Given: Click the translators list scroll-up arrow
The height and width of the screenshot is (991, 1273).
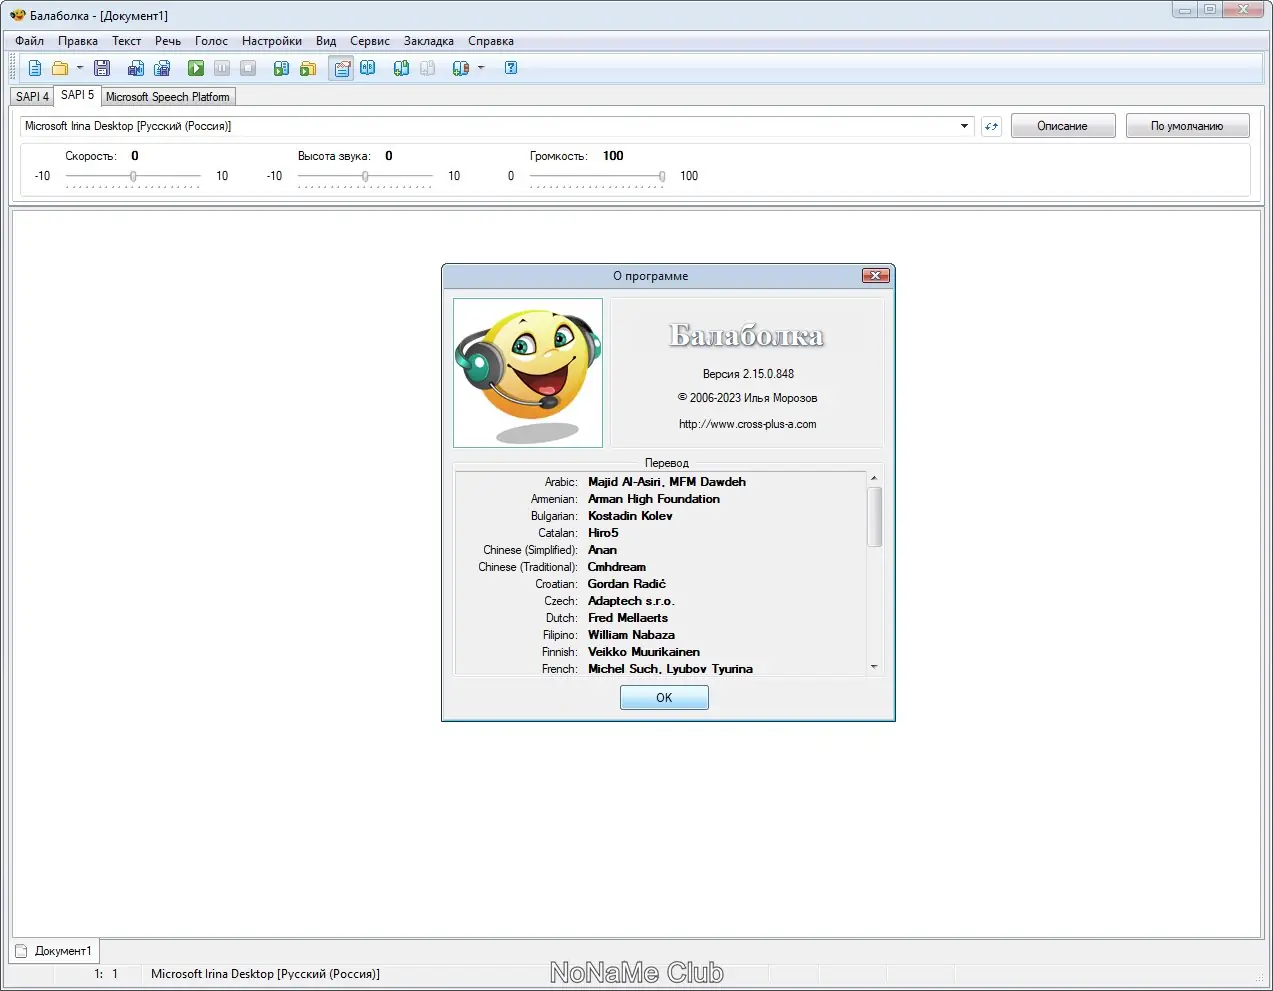Looking at the screenshot, I should click(874, 478).
